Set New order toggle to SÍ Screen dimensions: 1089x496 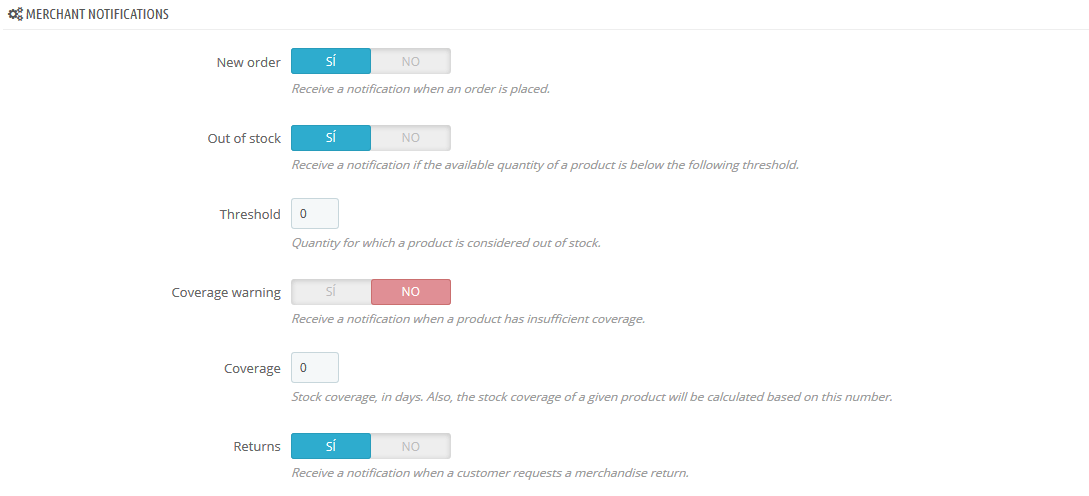tap(331, 61)
